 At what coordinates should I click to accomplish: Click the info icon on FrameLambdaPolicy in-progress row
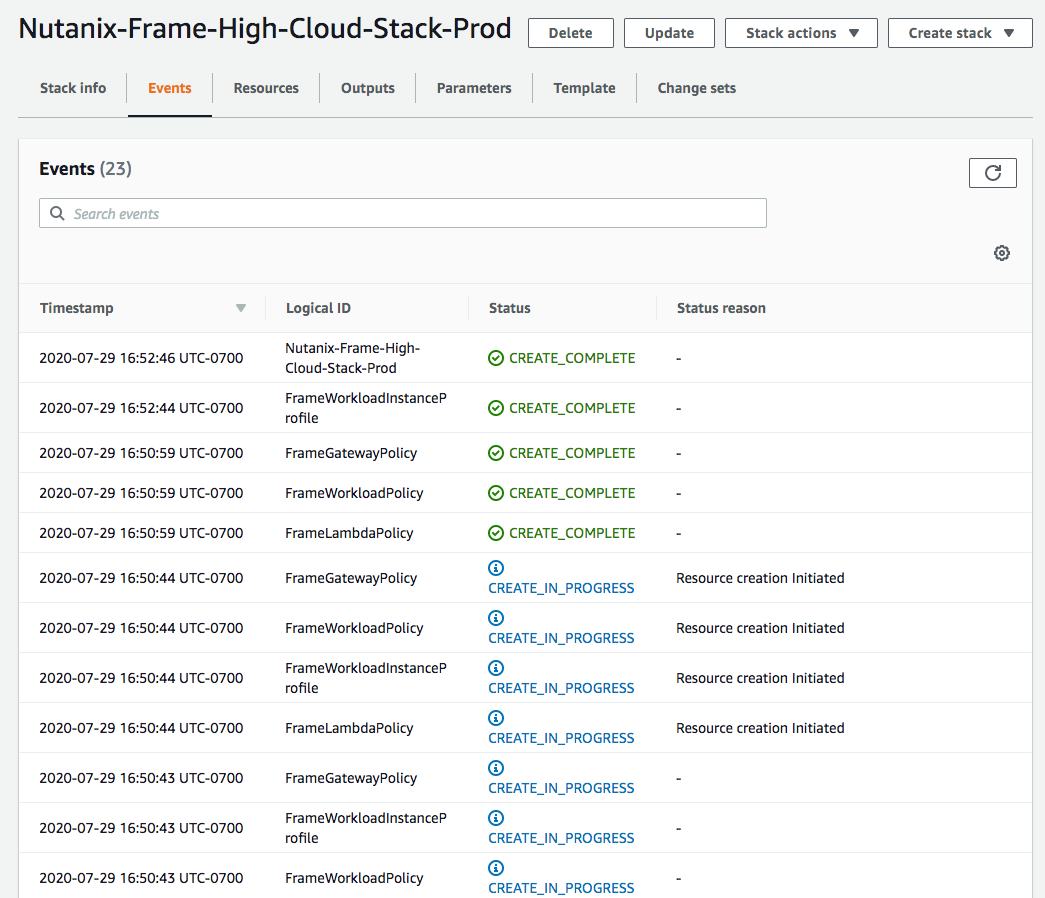click(x=496, y=718)
